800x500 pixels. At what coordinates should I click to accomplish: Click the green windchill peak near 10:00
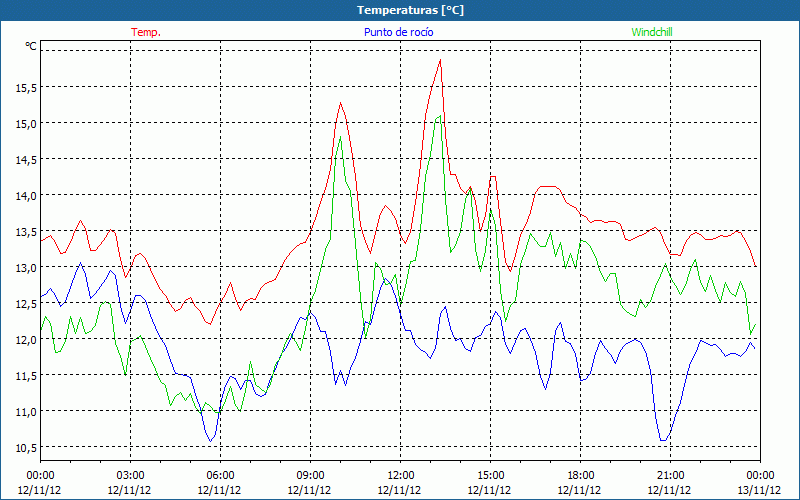340,136
